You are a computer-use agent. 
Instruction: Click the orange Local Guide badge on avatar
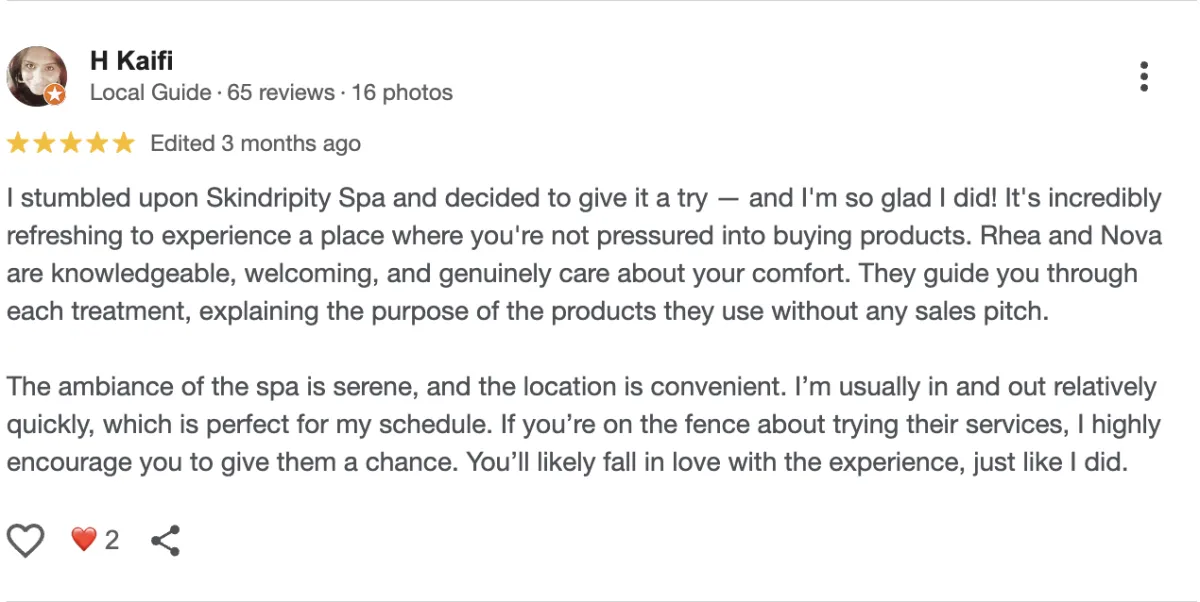(55, 95)
